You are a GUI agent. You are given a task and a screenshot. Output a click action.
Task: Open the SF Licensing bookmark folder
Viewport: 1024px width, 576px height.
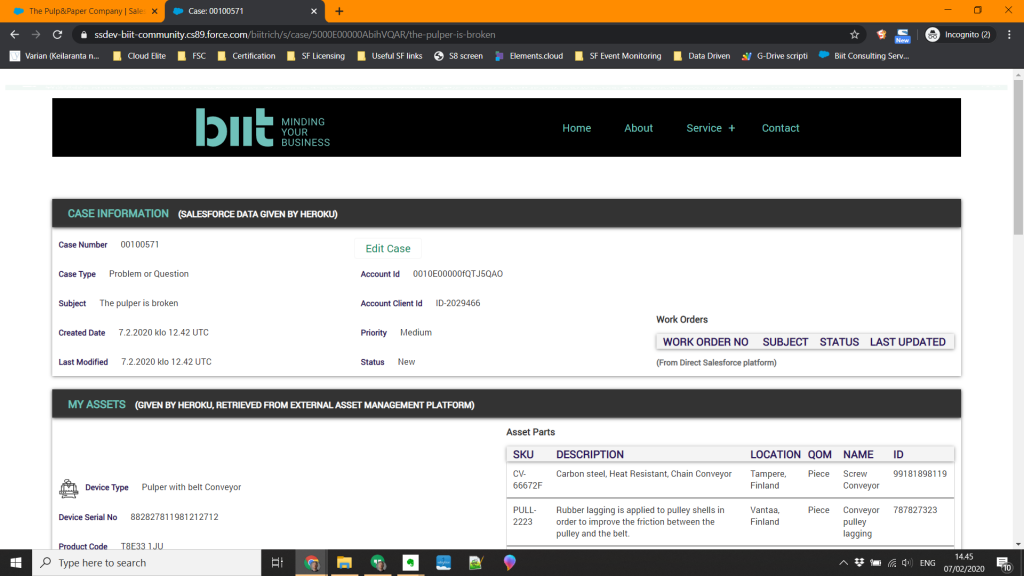click(316, 56)
